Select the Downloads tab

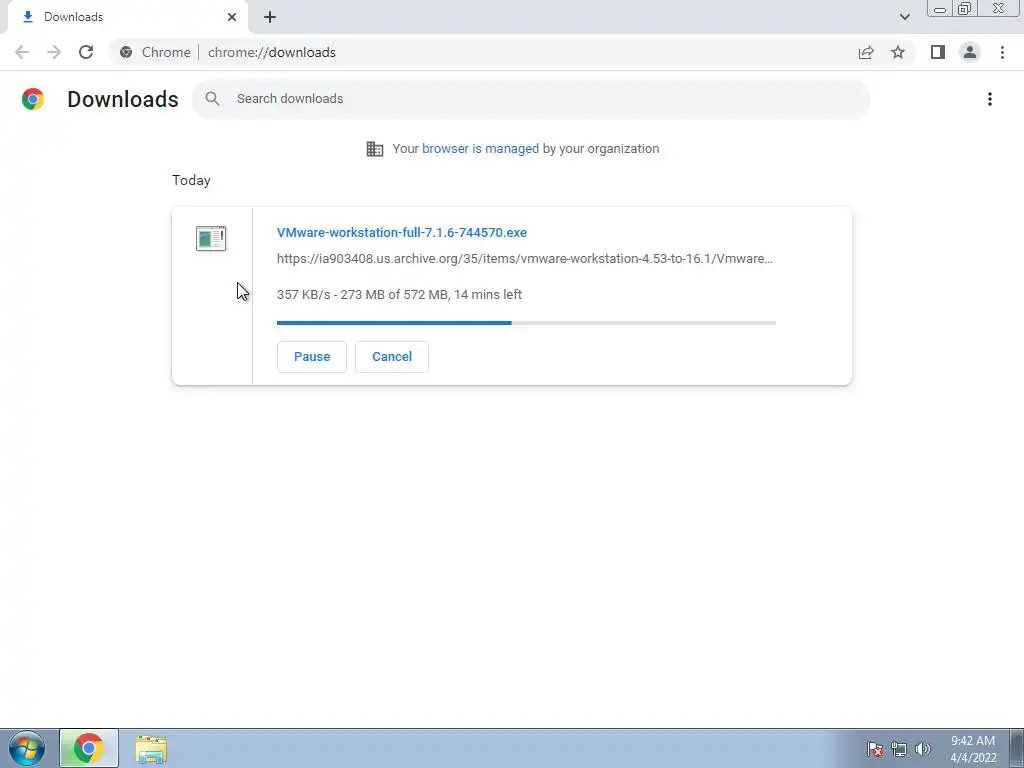tap(127, 17)
